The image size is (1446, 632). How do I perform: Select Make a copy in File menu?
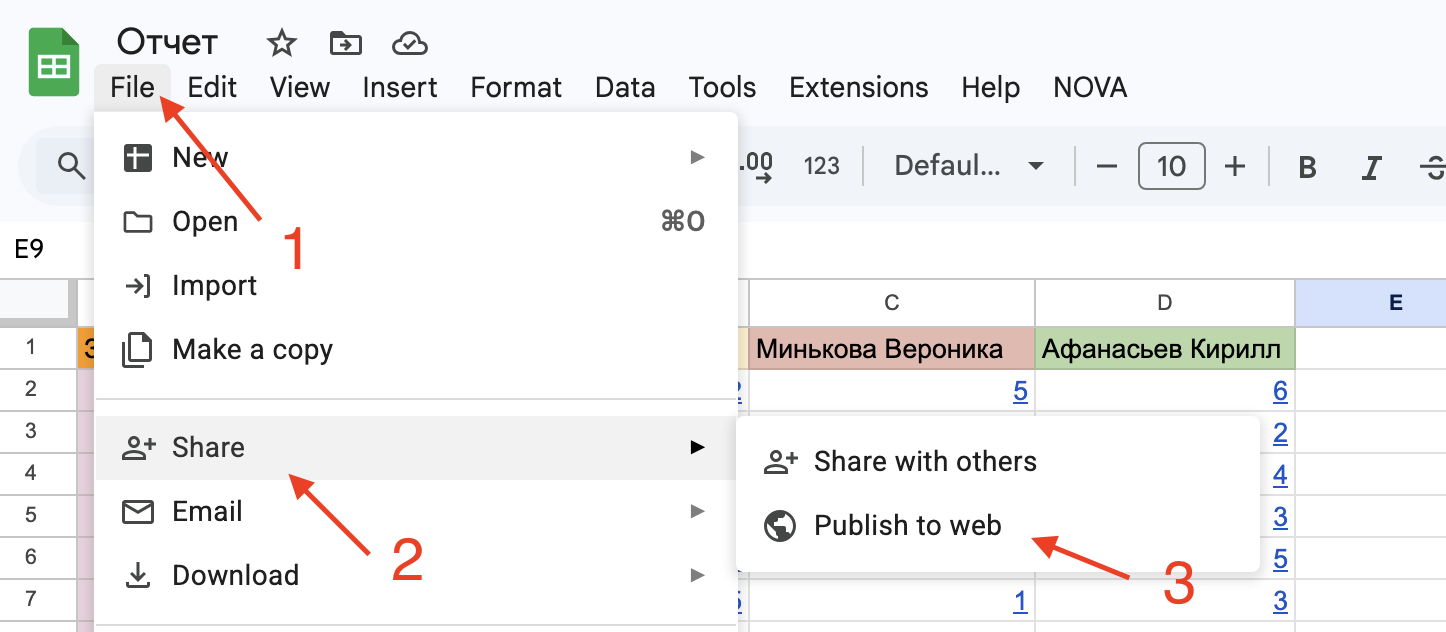(x=252, y=349)
